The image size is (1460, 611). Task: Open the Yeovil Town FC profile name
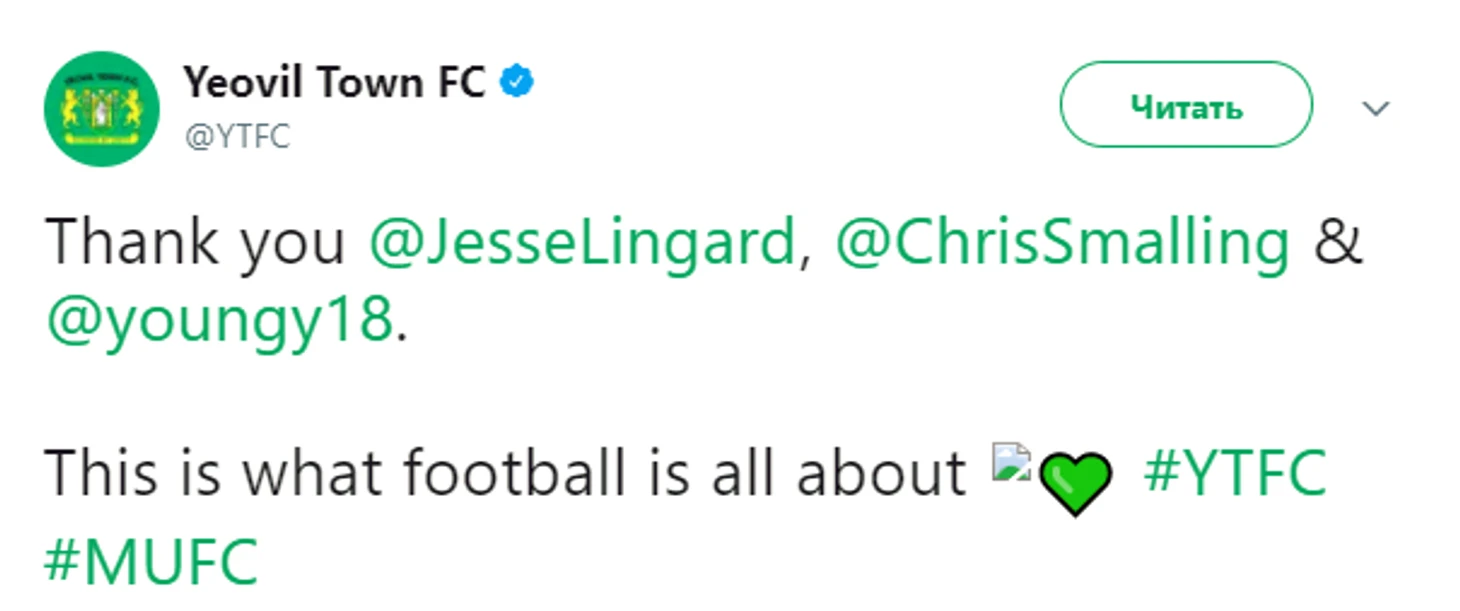[334, 83]
